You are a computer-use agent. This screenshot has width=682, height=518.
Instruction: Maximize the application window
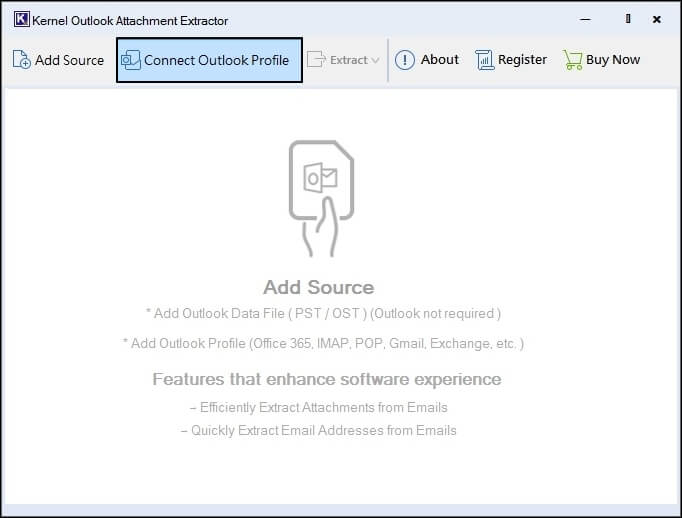[628, 19]
